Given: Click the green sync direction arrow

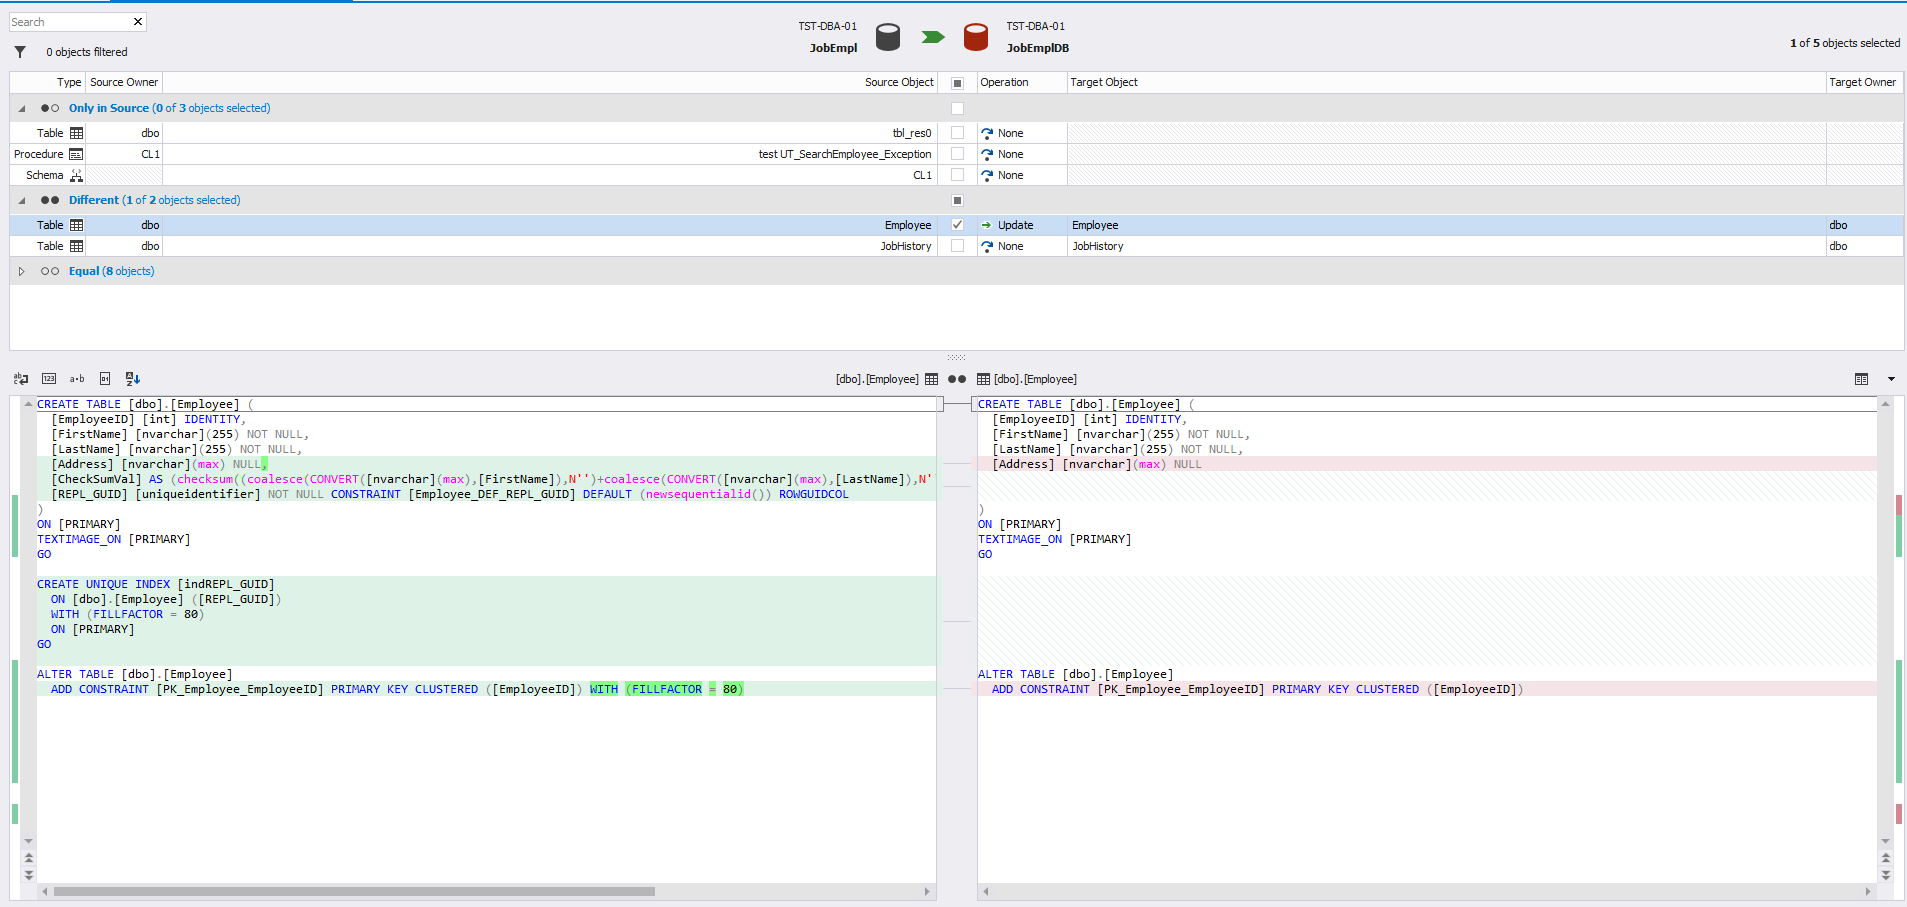Looking at the screenshot, I should tap(933, 37).
